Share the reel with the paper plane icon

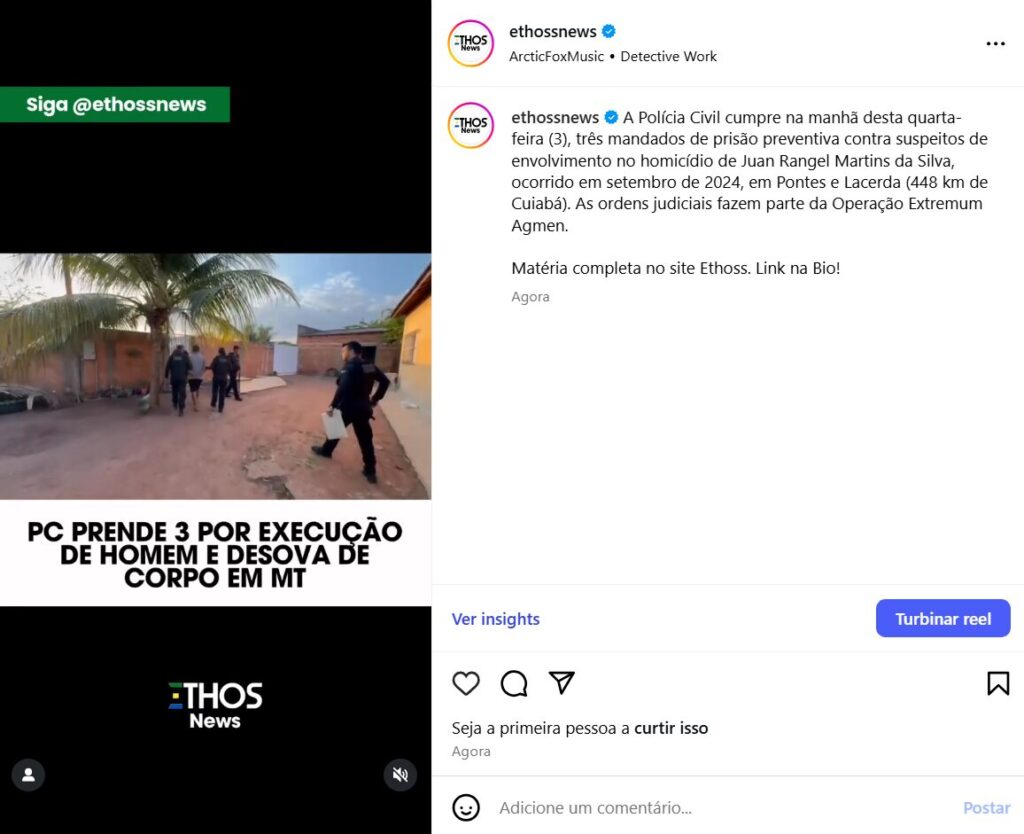562,682
